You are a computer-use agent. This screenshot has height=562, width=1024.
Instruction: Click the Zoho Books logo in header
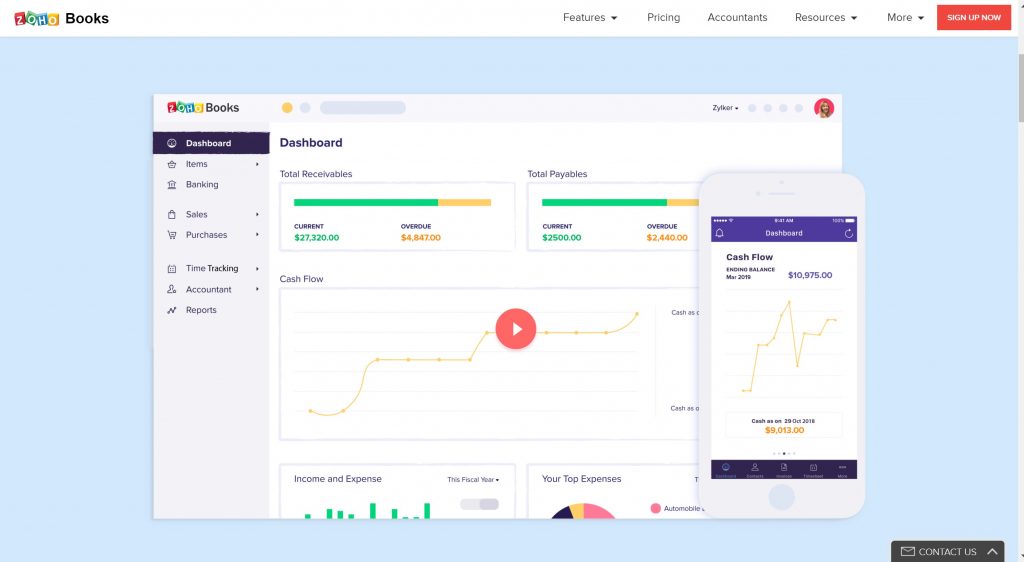coord(61,18)
